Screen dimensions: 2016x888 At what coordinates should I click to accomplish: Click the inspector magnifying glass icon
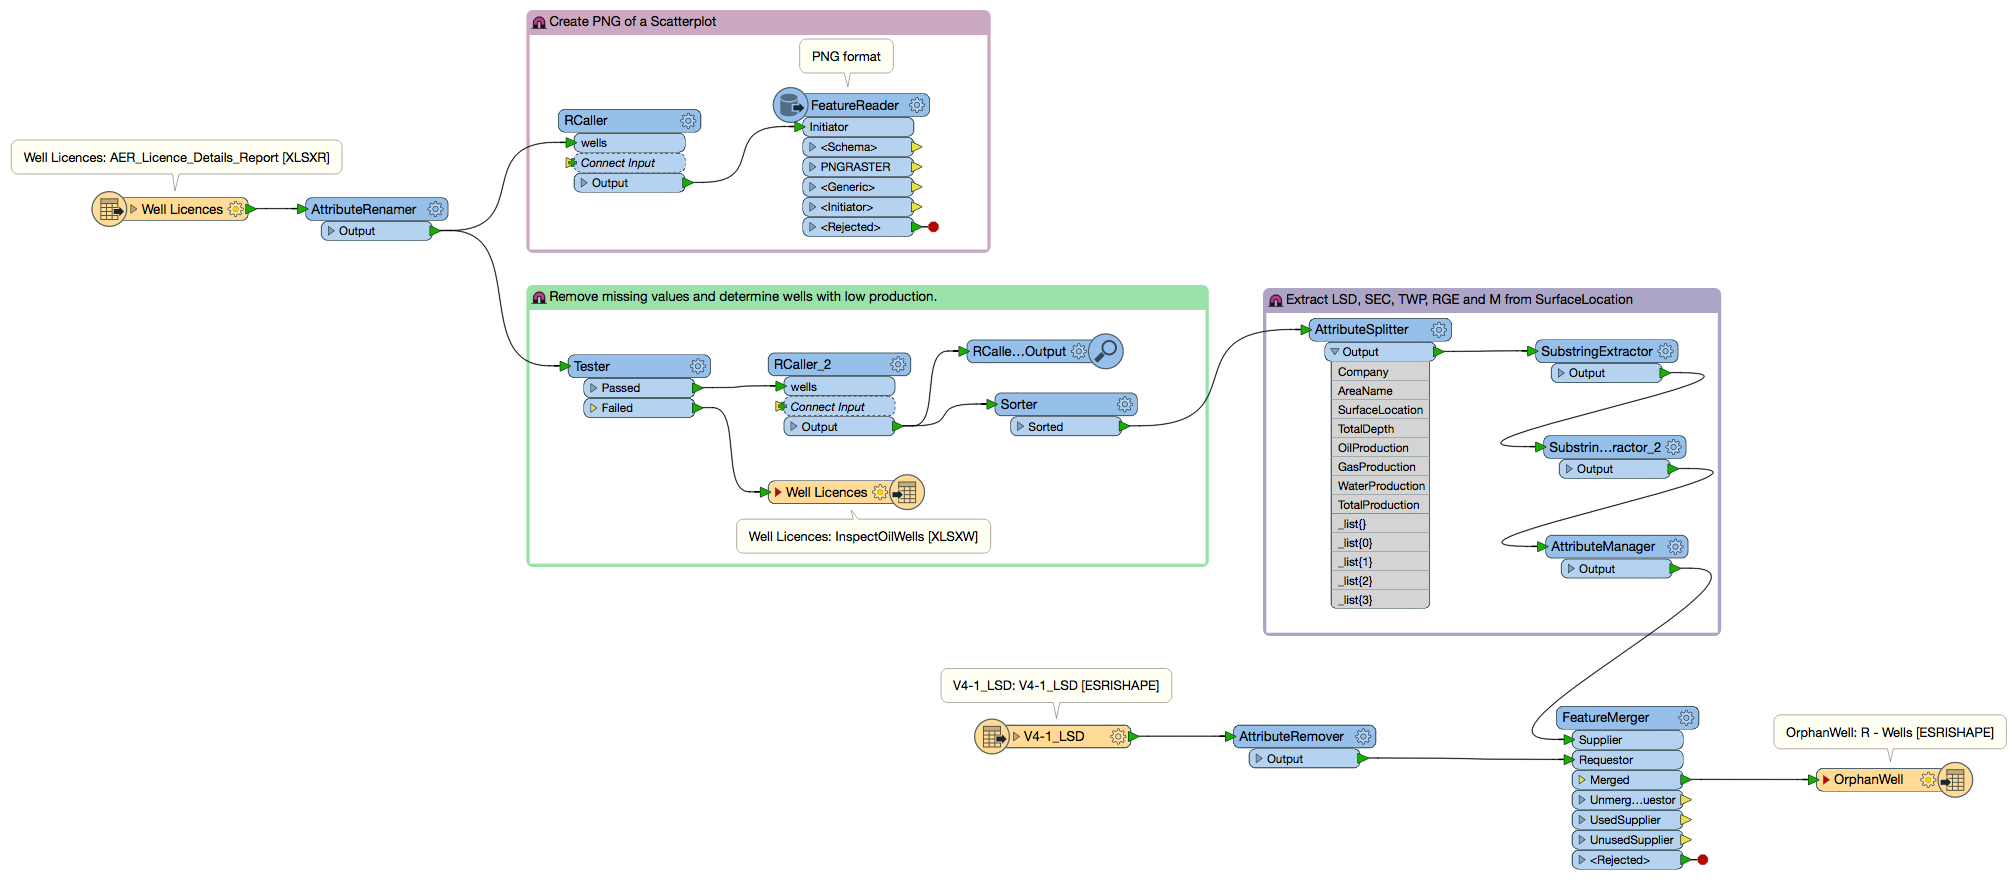(1106, 351)
